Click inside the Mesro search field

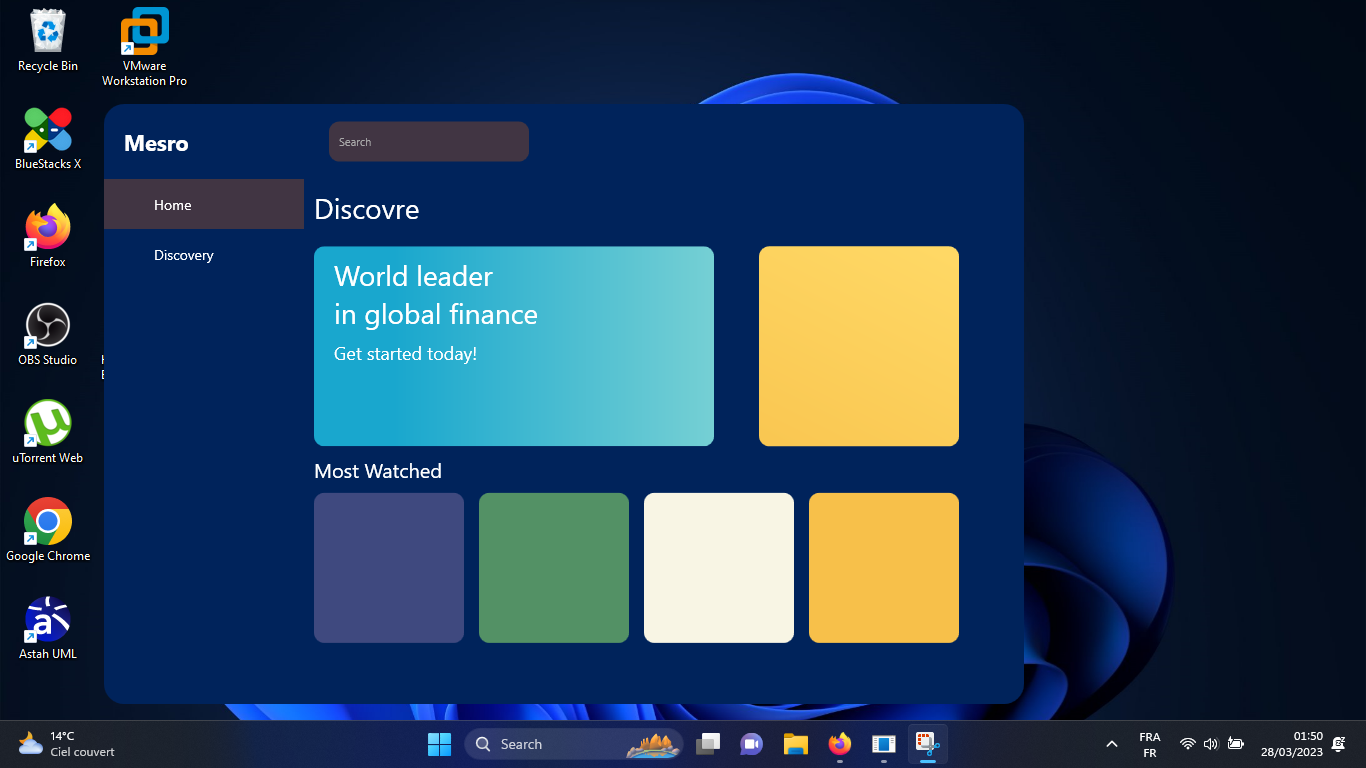click(428, 141)
